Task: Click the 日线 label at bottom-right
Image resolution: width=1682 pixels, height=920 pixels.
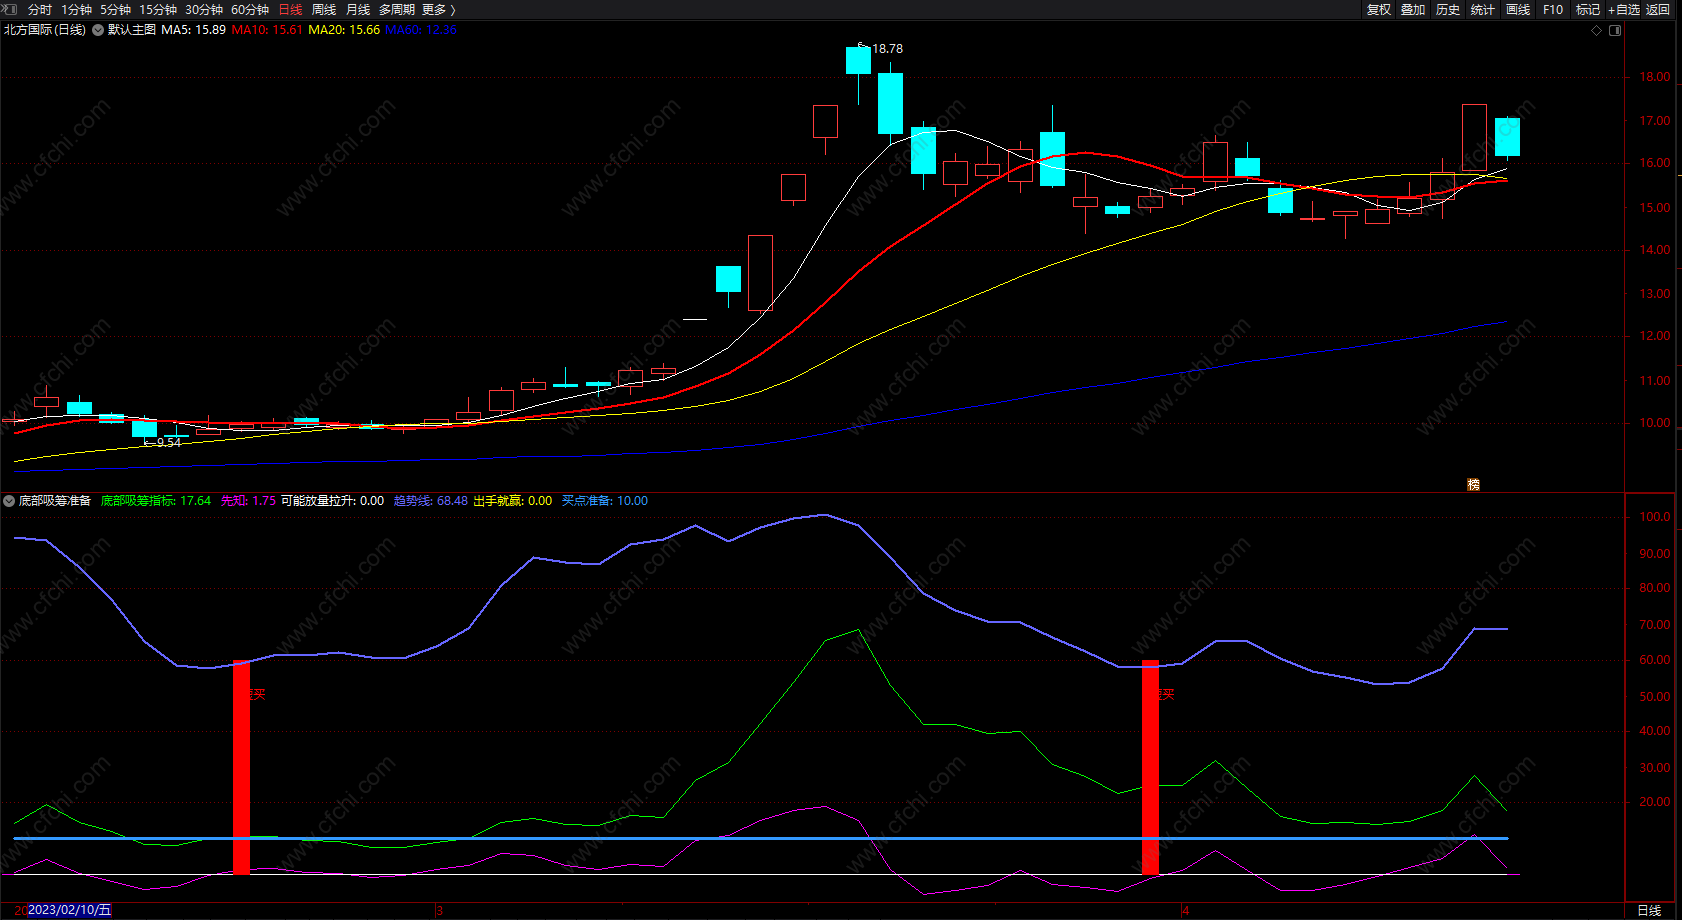Action: coord(1649,910)
